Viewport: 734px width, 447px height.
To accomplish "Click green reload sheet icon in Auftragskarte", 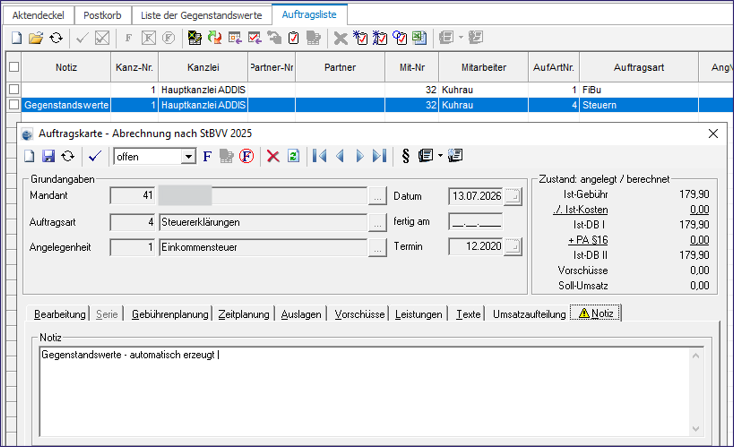I will click(294, 156).
